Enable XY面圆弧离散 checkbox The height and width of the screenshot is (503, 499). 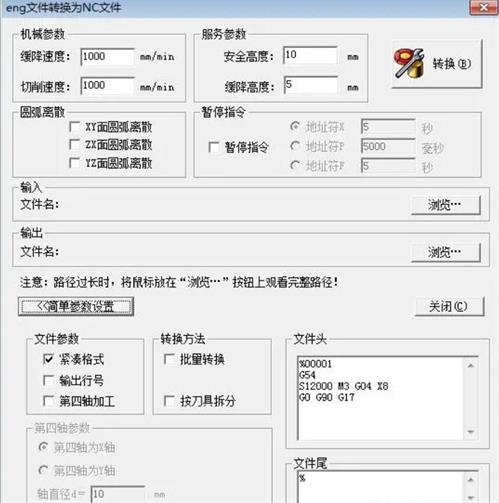74,126
